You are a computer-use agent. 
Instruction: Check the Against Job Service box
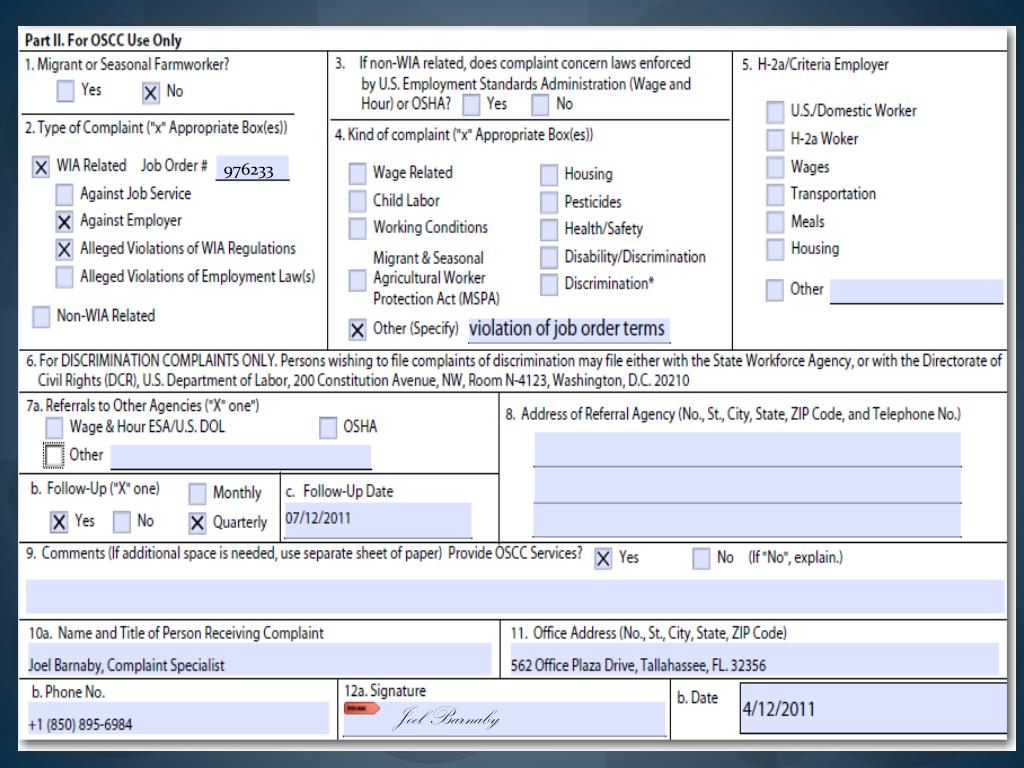click(x=64, y=194)
